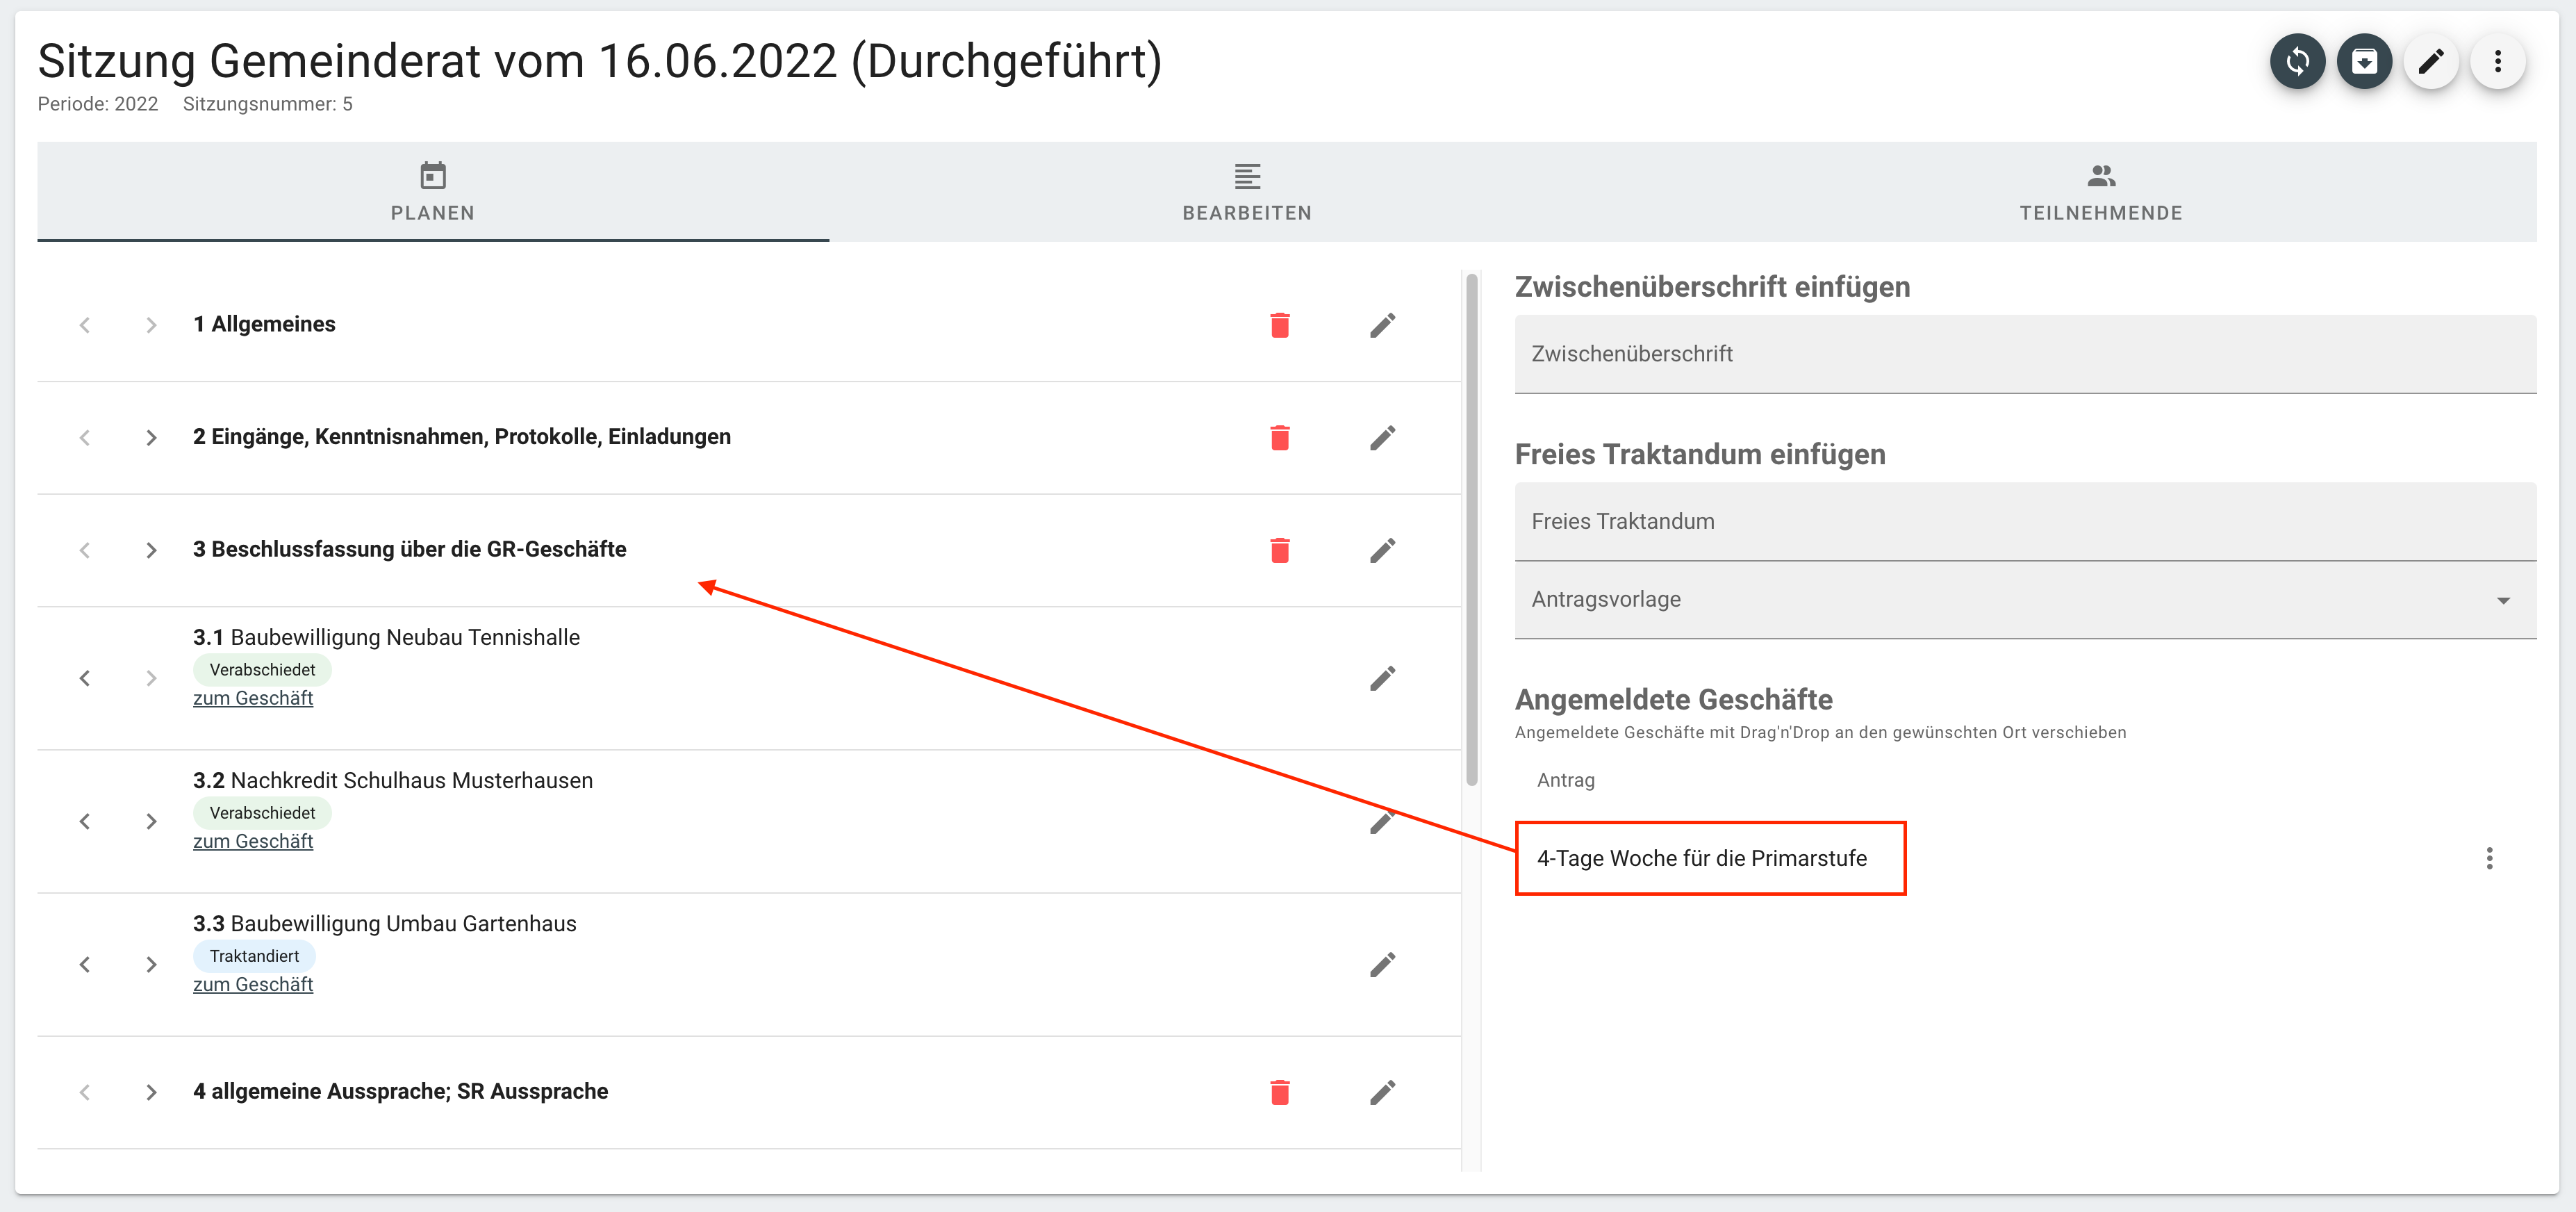Click the archive box icon in header
The width and height of the screenshot is (2576, 1212).
[2364, 62]
